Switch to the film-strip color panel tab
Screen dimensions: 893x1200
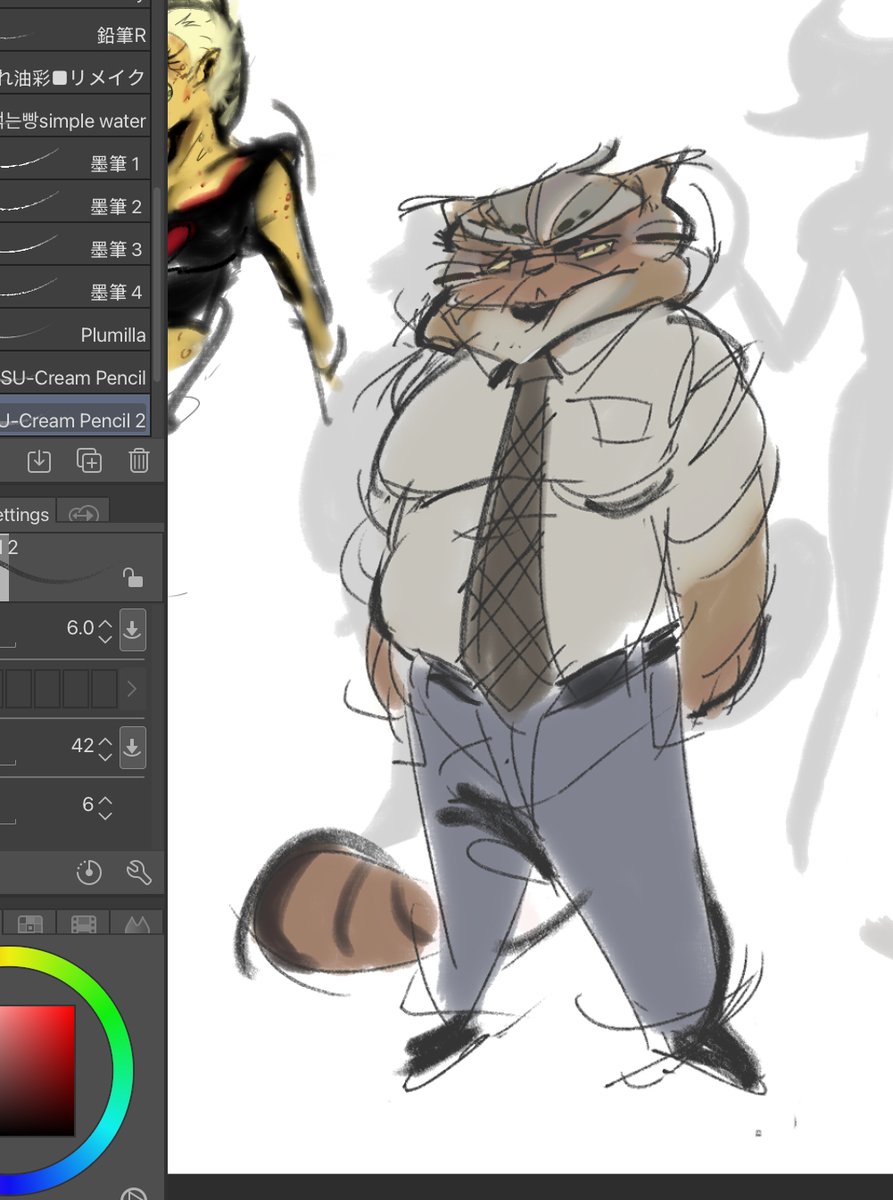[x=84, y=924]
